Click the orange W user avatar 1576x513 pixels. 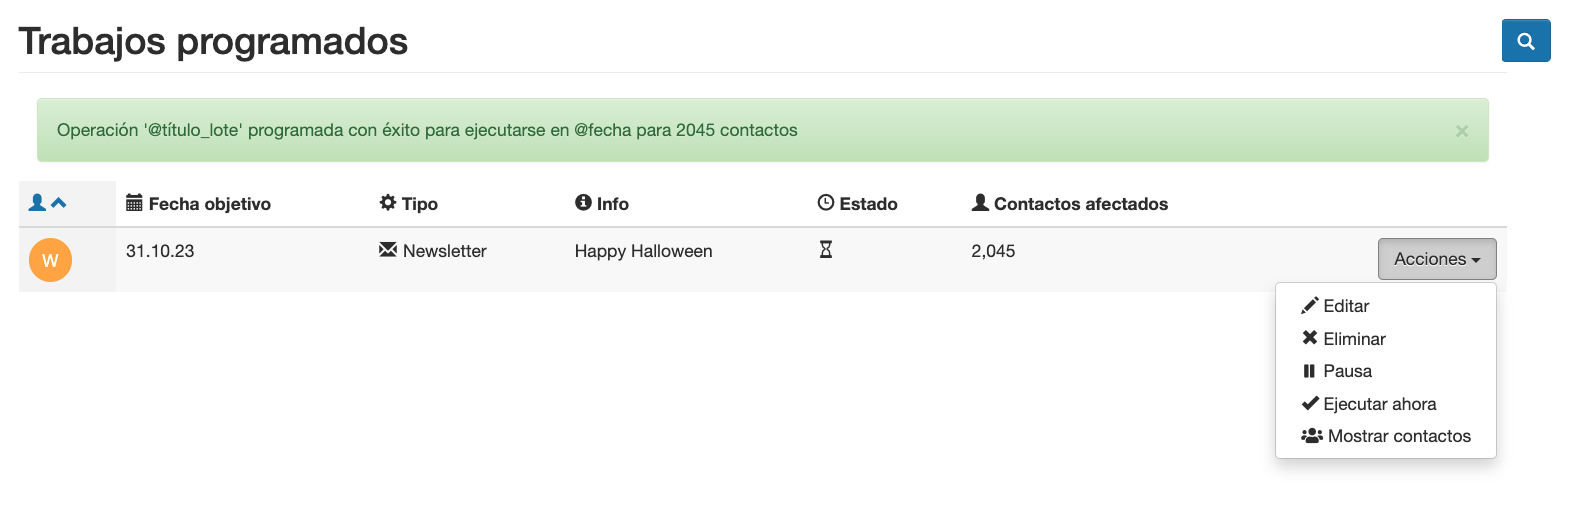(x=50, y=260)
